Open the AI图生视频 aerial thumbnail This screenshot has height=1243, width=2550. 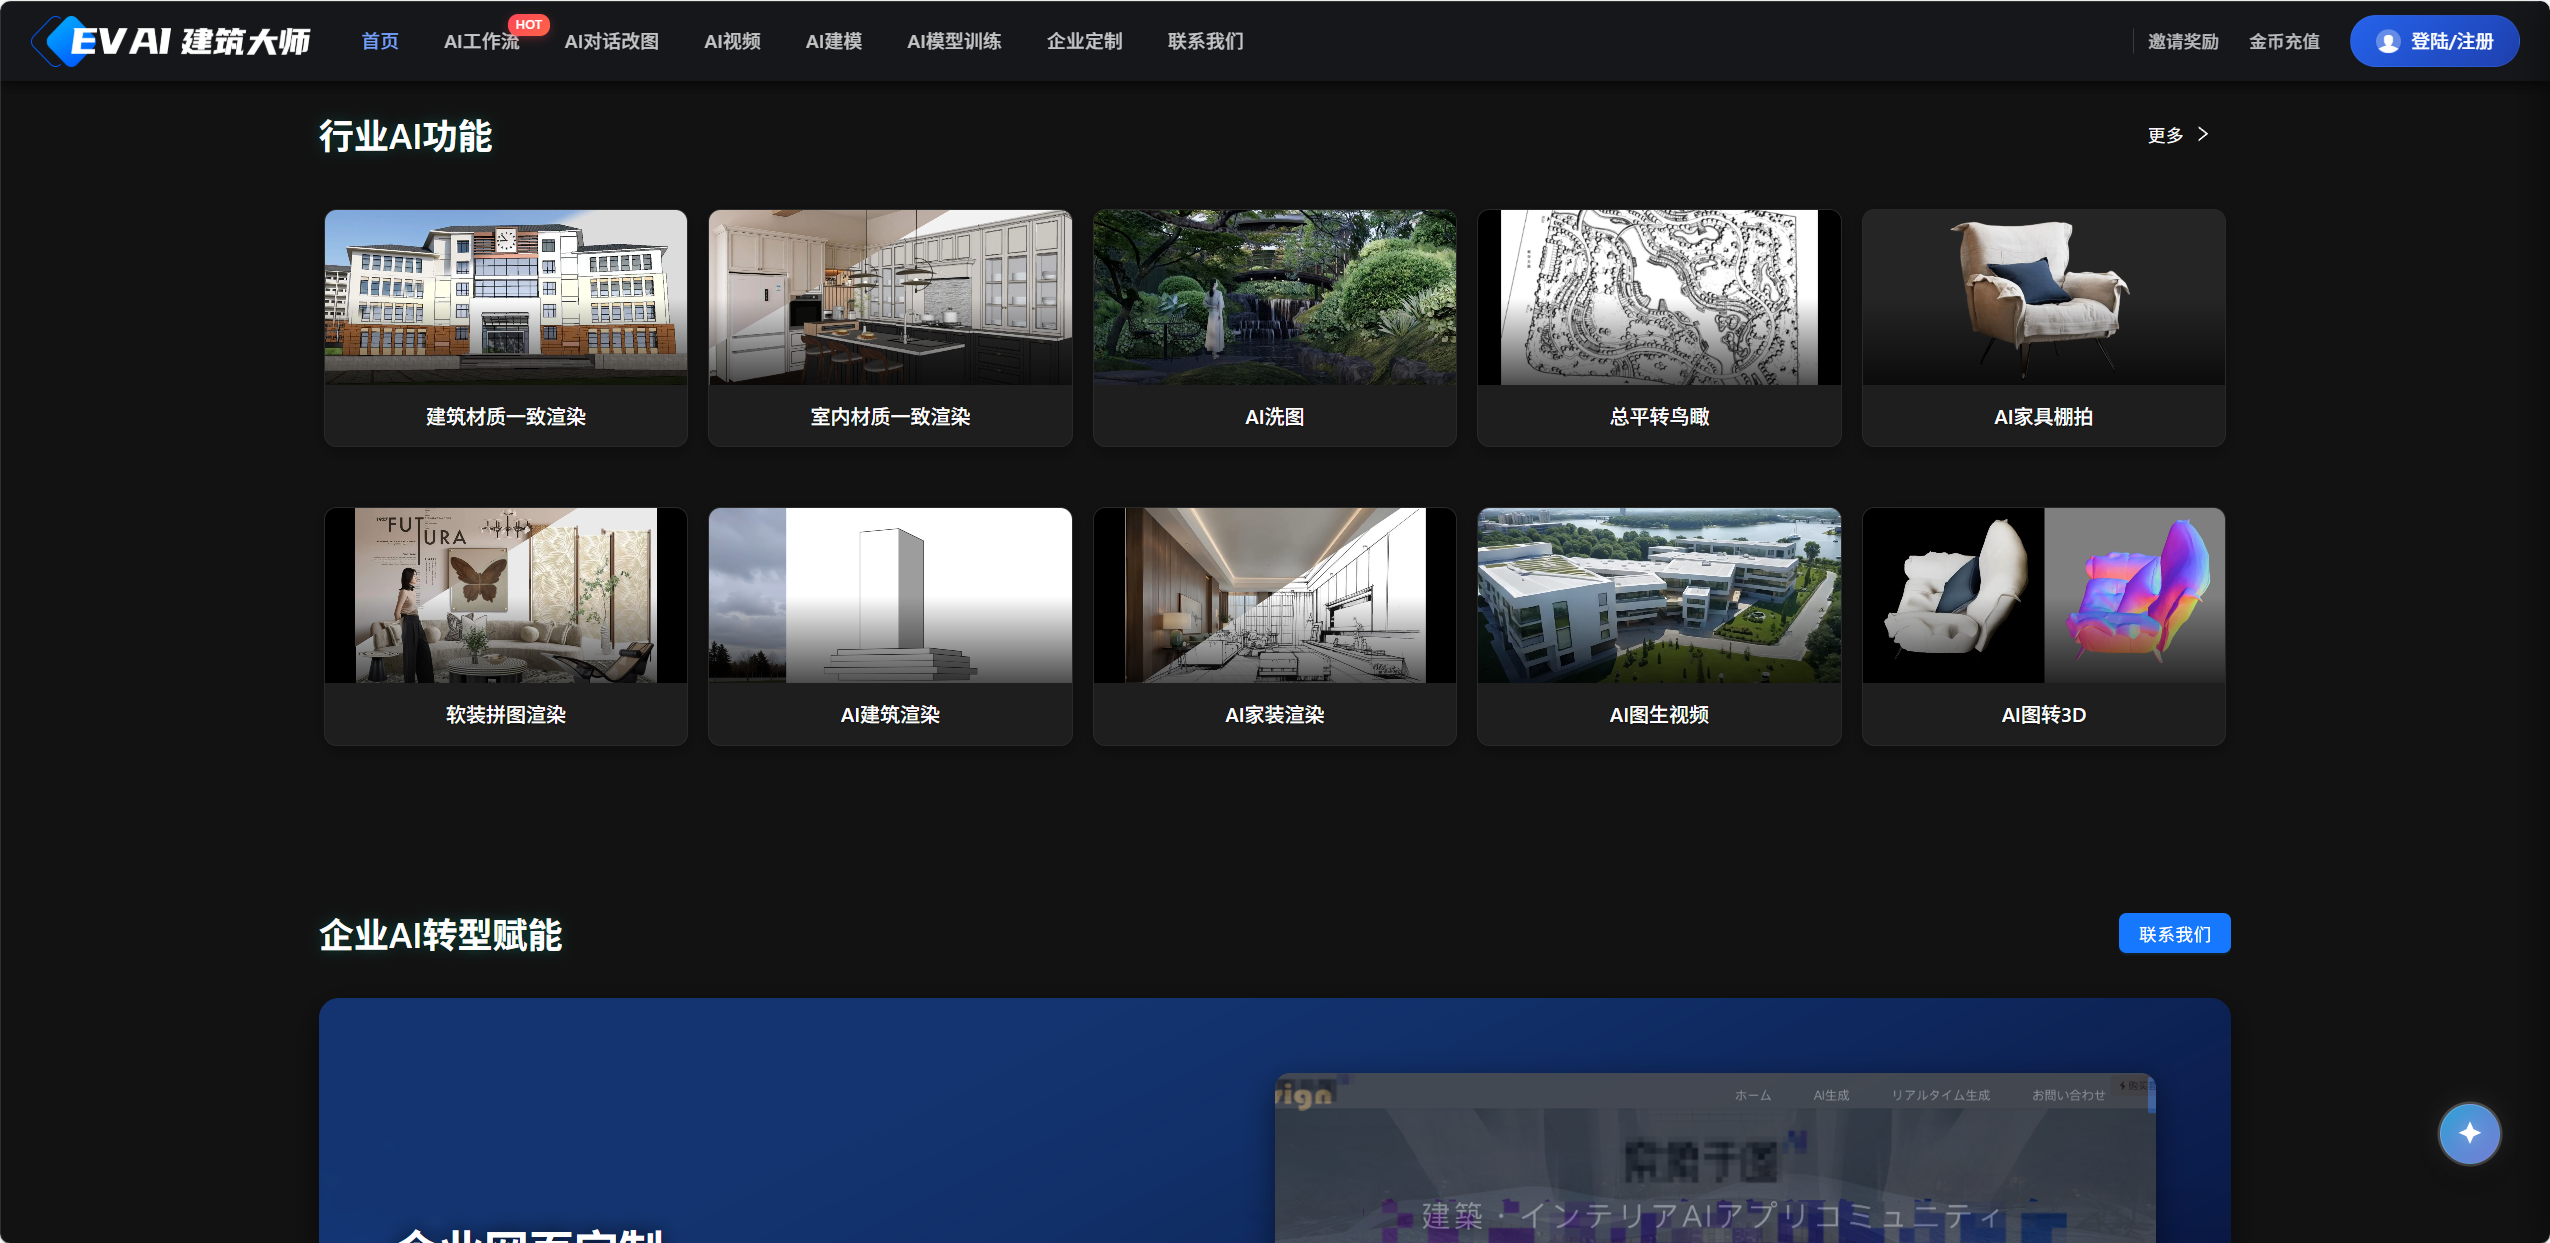coord(1659,595)
